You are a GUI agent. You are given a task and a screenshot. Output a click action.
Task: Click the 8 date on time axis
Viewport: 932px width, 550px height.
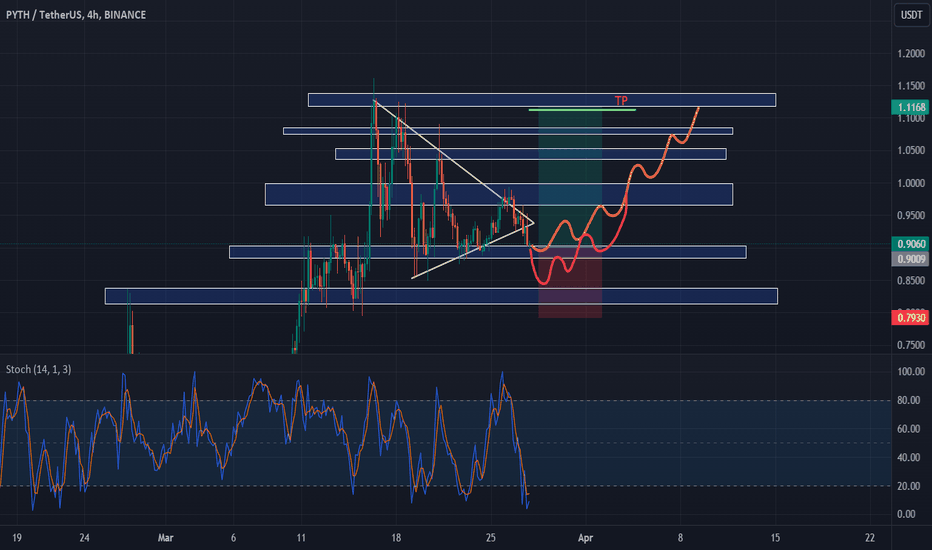680,538
